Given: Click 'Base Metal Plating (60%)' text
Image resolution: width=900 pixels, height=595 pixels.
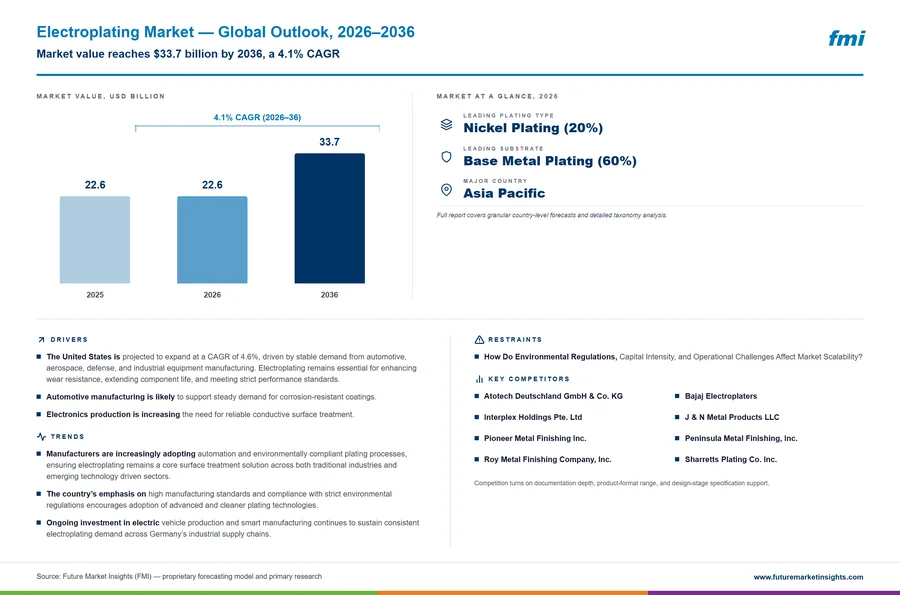Looking at the screenshot, I should (x=550, y=161).
